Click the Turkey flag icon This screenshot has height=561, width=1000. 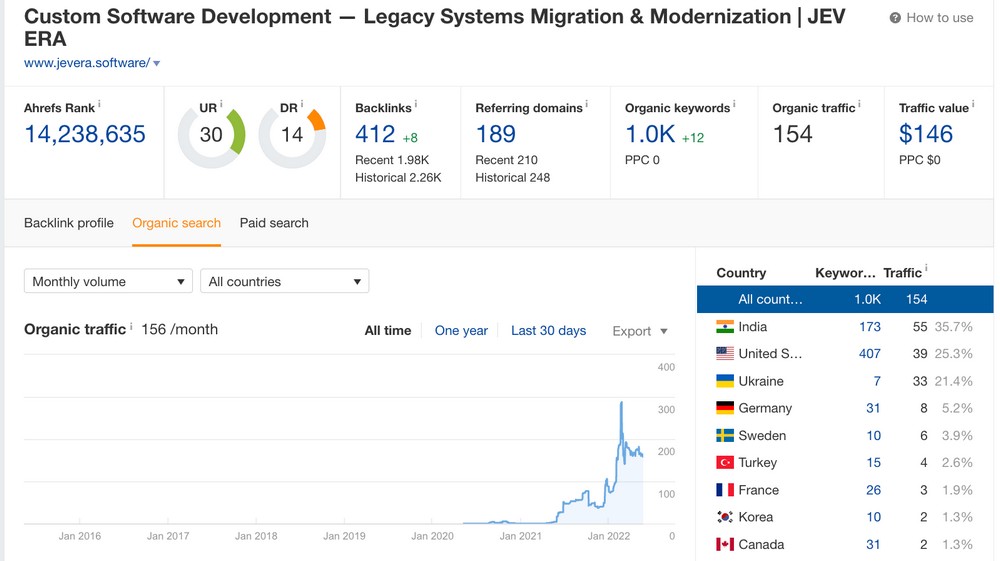[725, 462]
